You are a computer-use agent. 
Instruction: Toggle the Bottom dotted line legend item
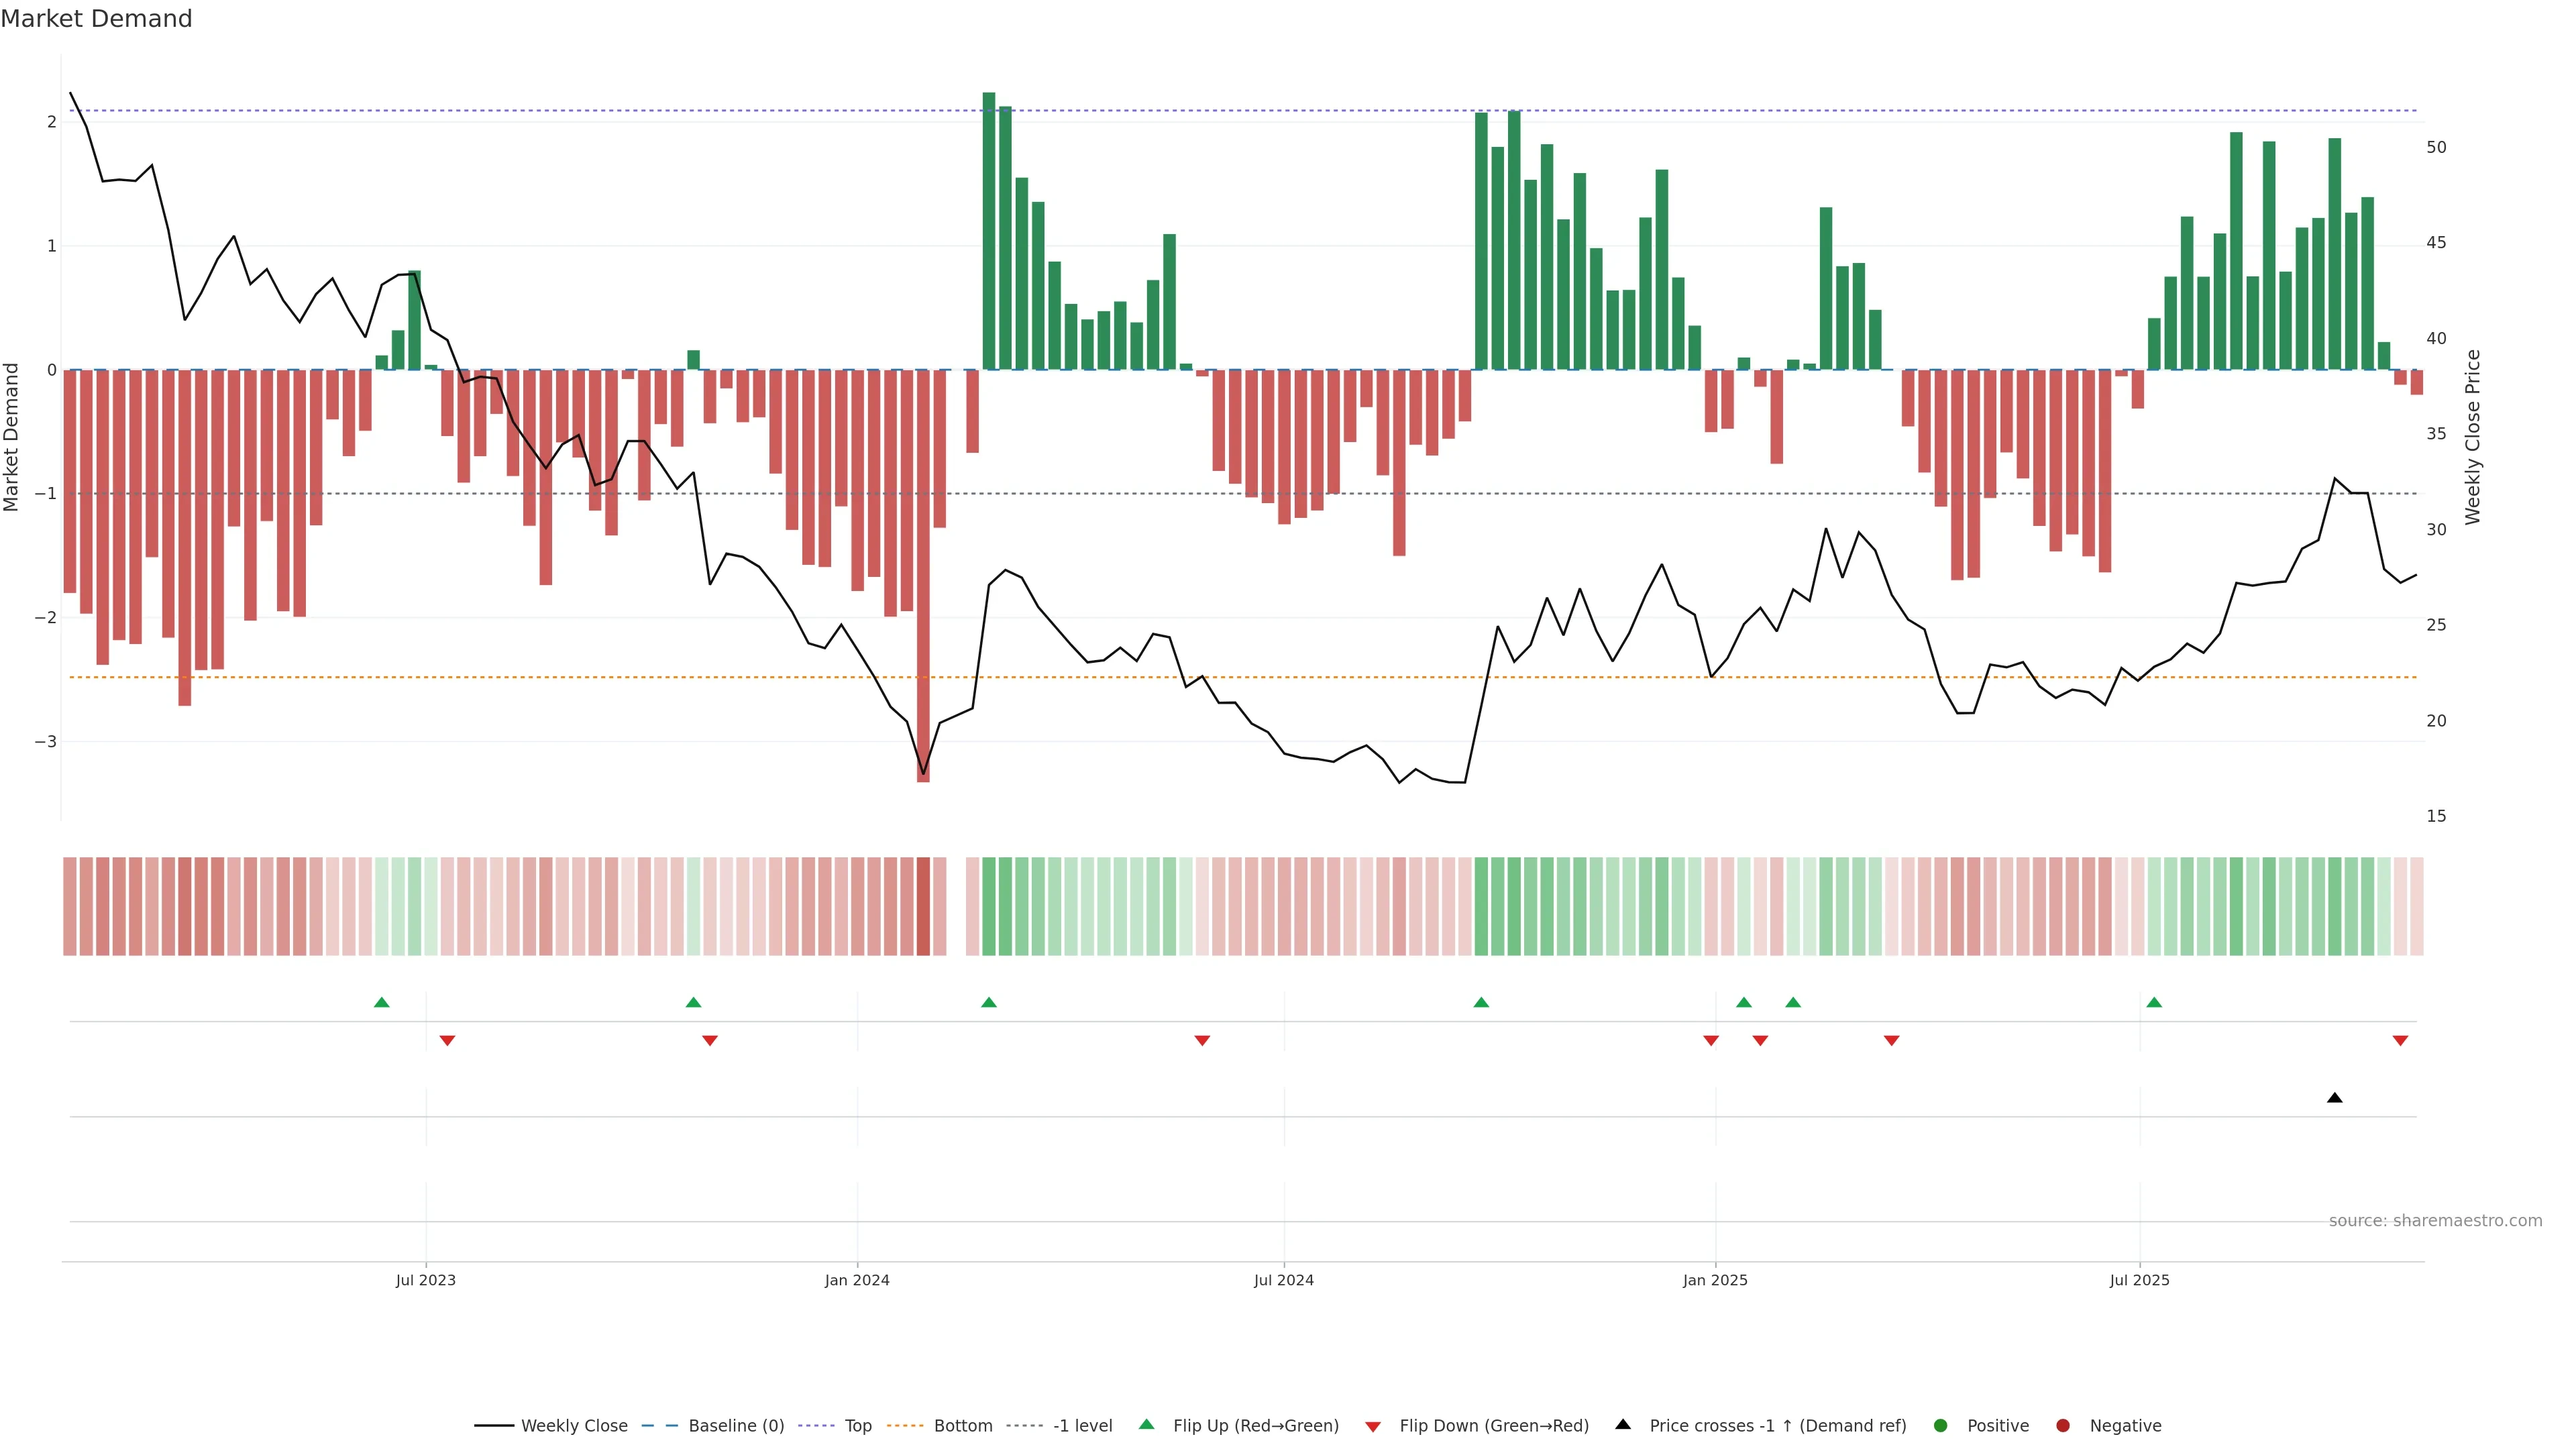coord(962,1426)
